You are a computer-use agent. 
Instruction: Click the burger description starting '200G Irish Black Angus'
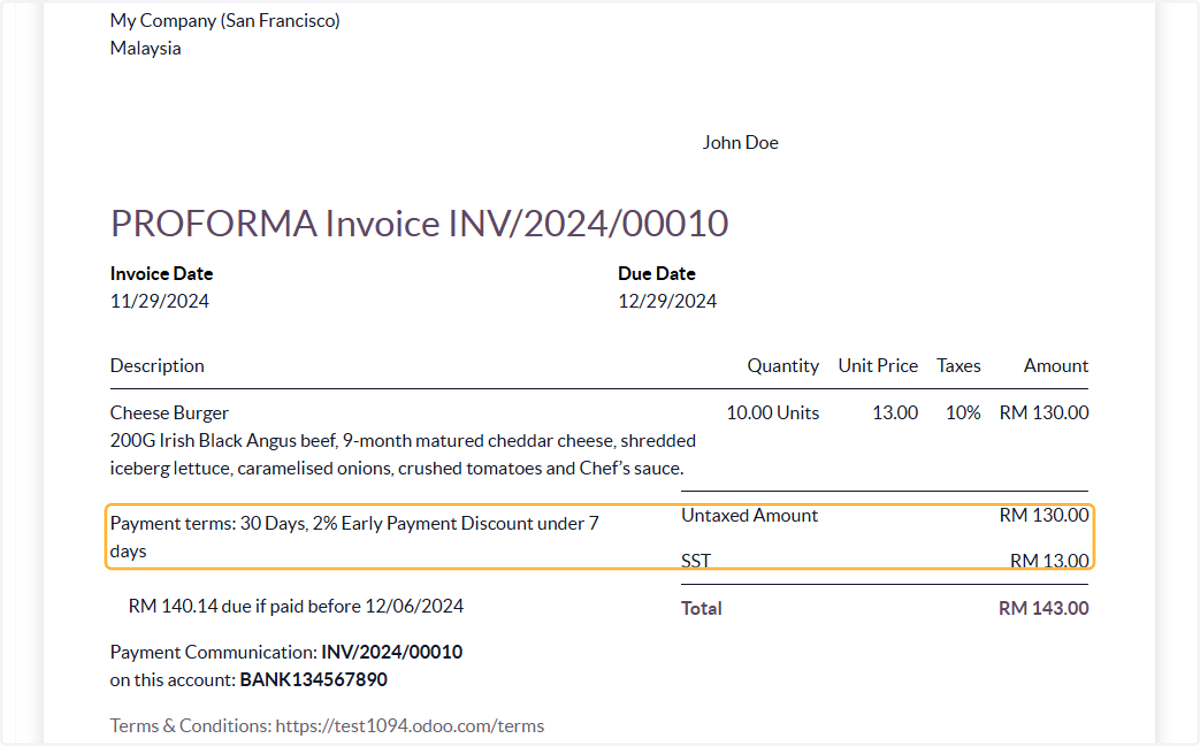tap(403, 454)
